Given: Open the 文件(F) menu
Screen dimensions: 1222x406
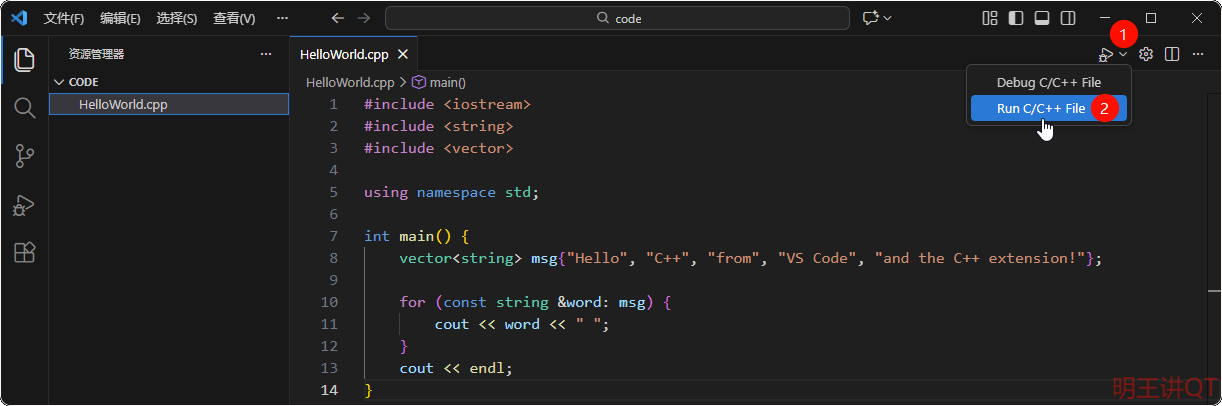Looking at the screenshot, I should click(x=64, y=18).
